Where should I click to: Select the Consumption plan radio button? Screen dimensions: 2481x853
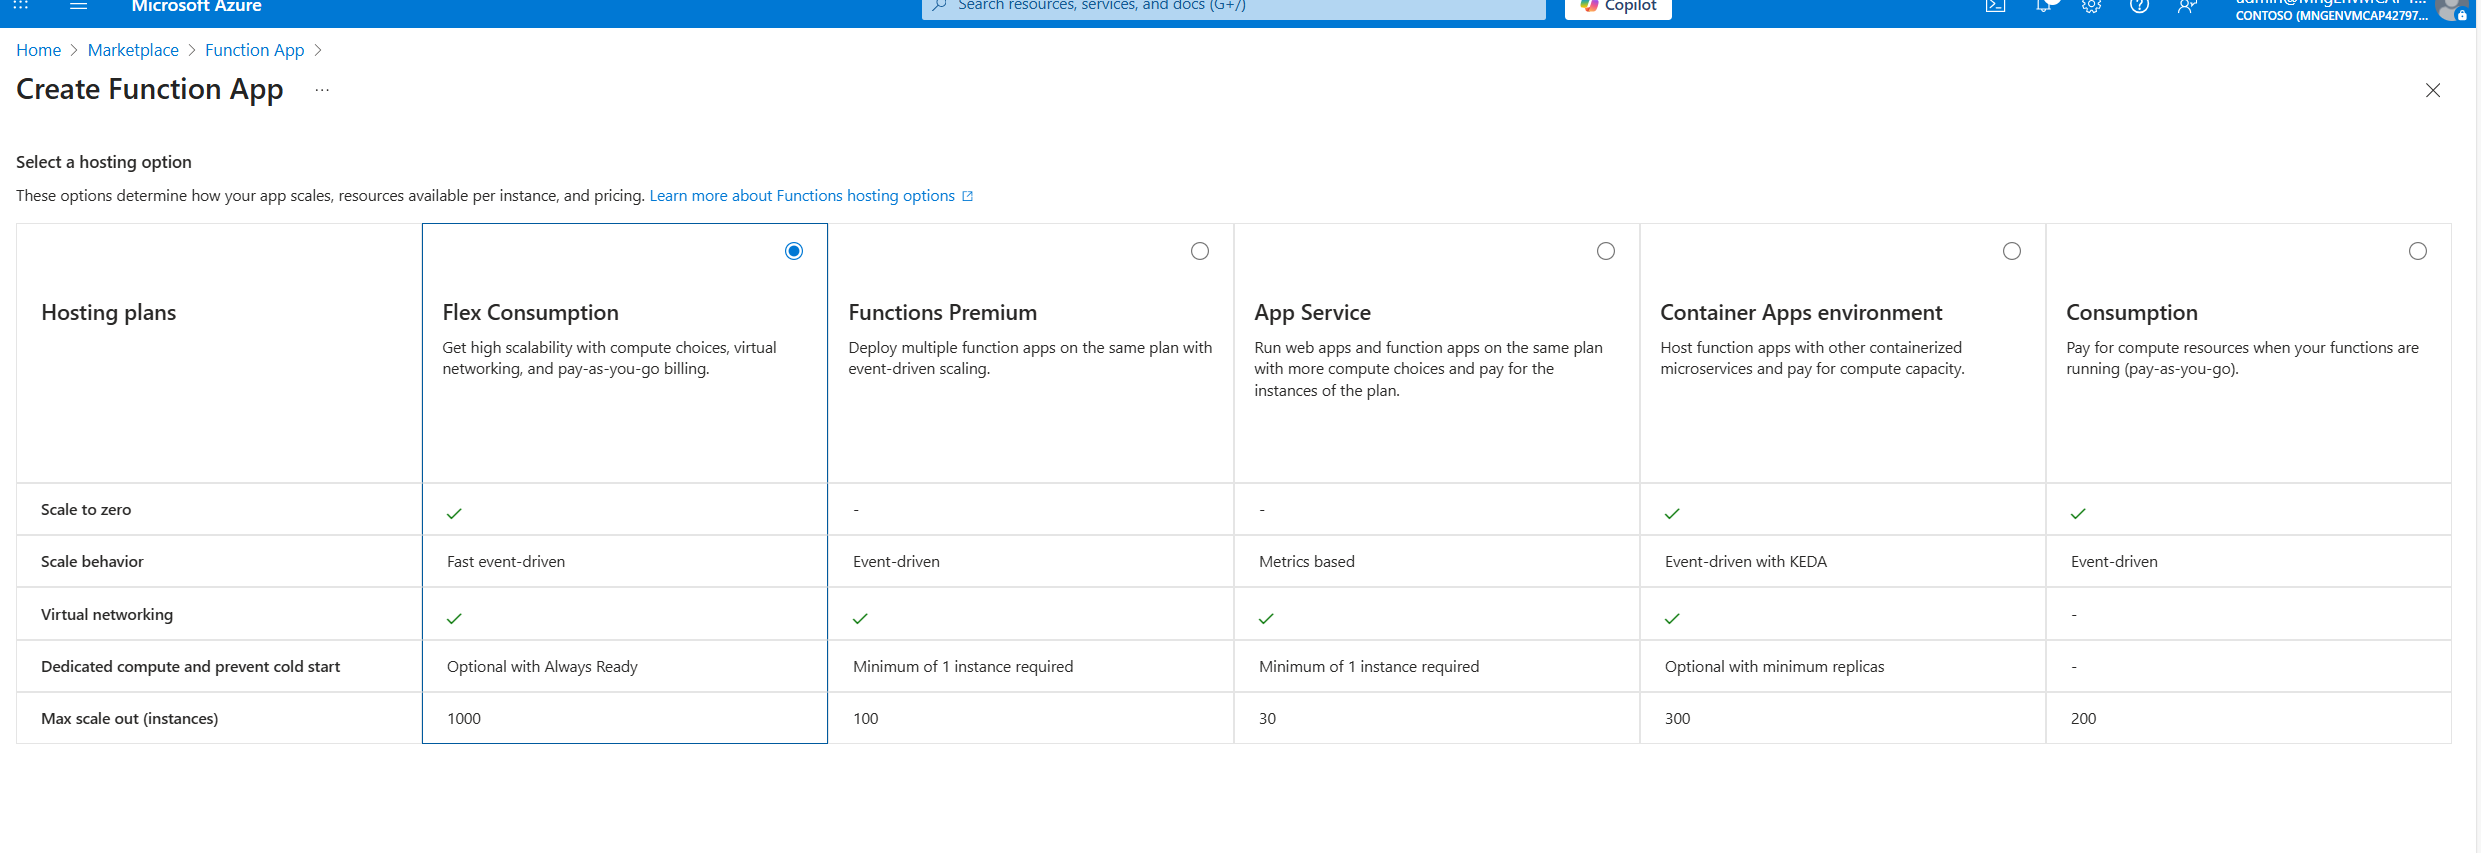point(2418,251)
